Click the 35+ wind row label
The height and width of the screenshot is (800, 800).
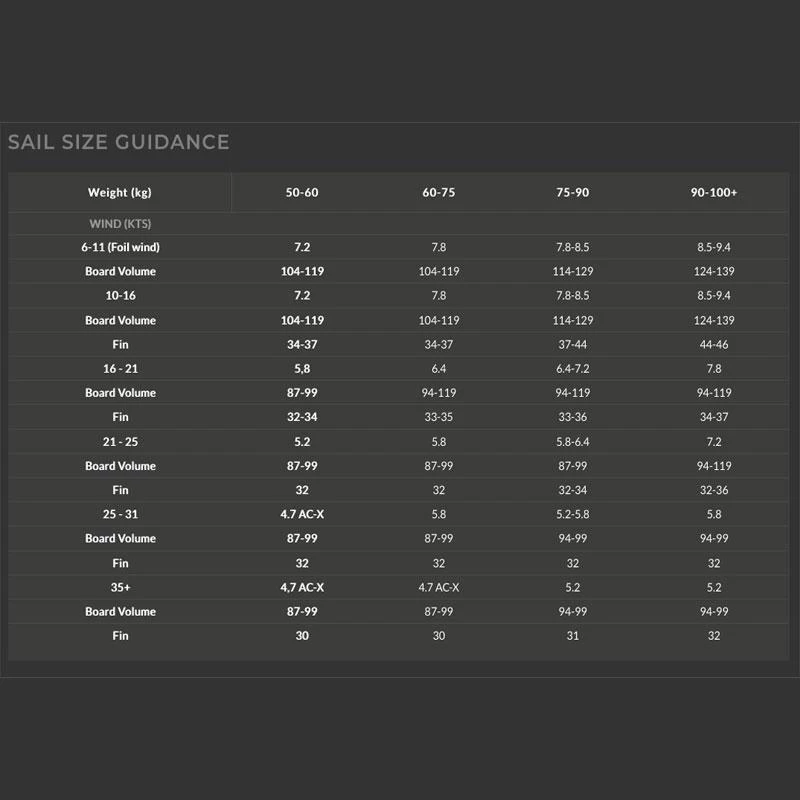click(x=120, y=588)
